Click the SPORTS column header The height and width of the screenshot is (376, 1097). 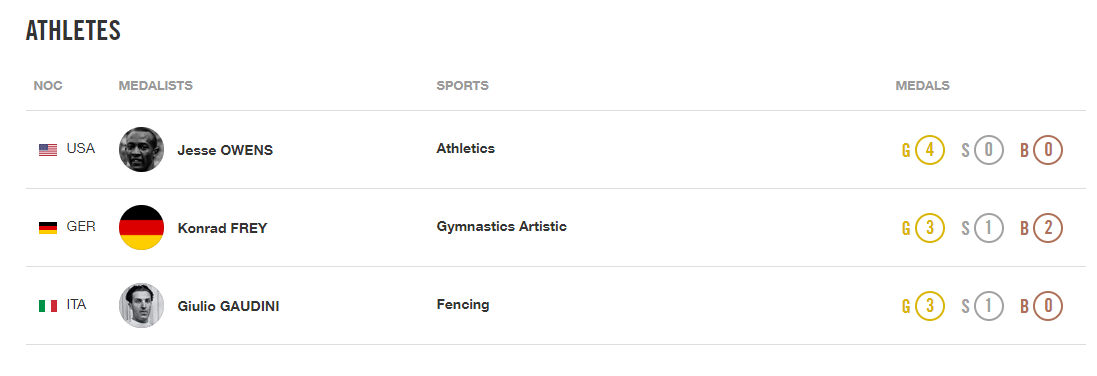point(462,86)
